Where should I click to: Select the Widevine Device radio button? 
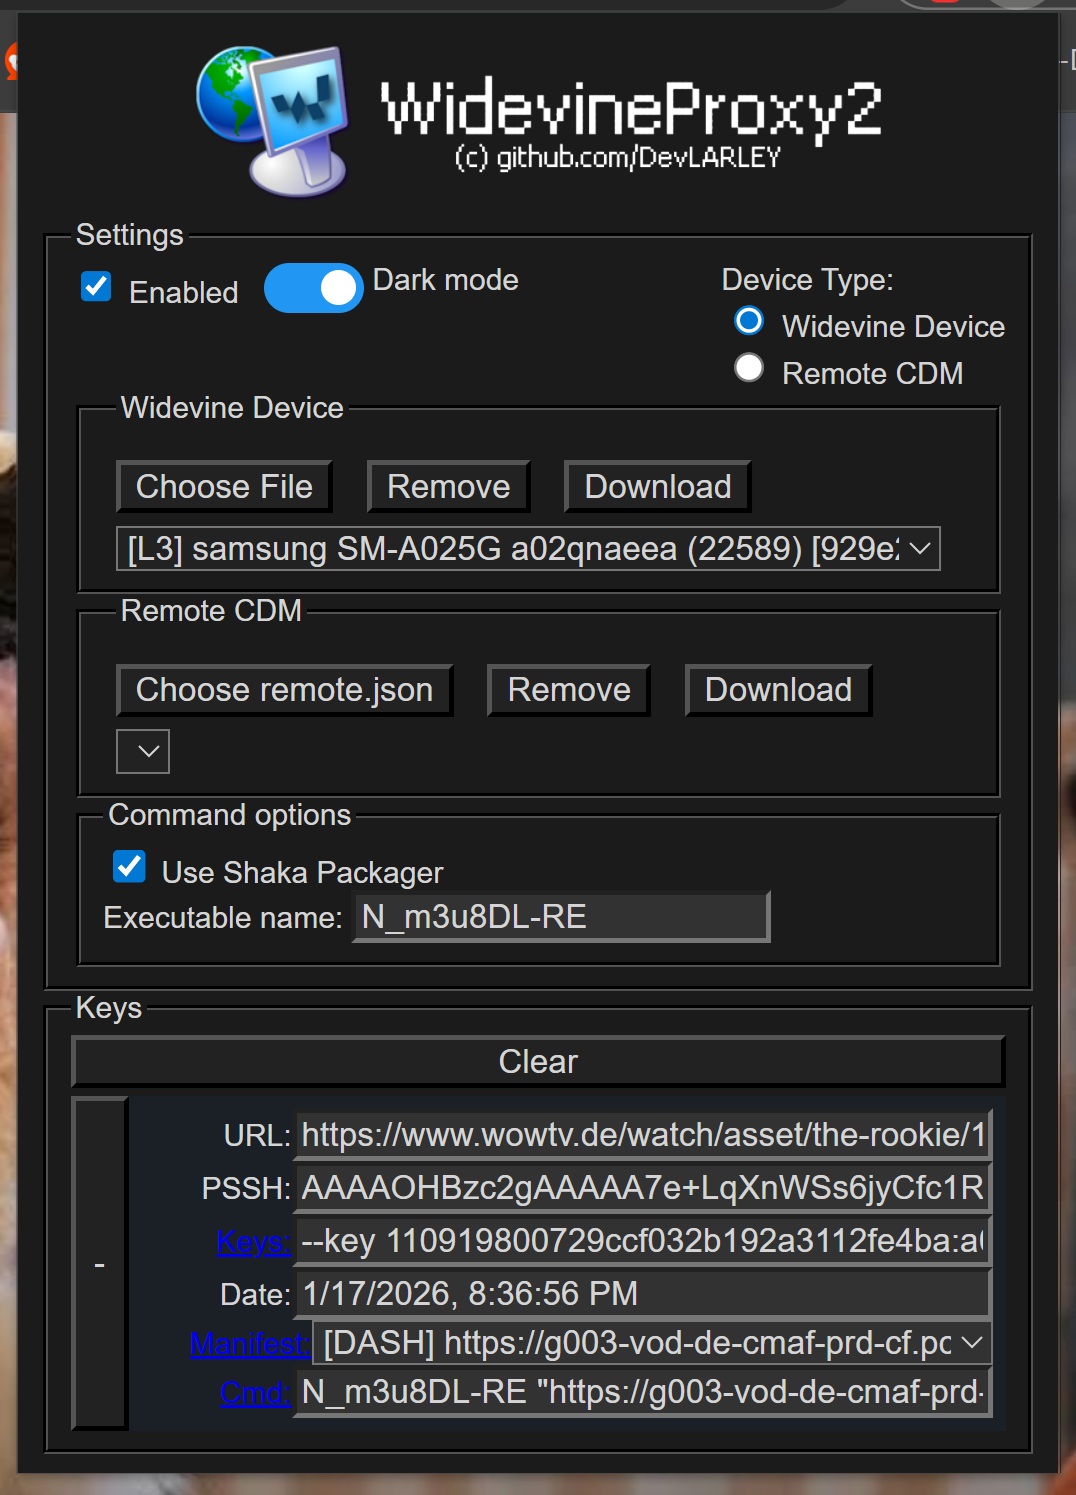749,321
